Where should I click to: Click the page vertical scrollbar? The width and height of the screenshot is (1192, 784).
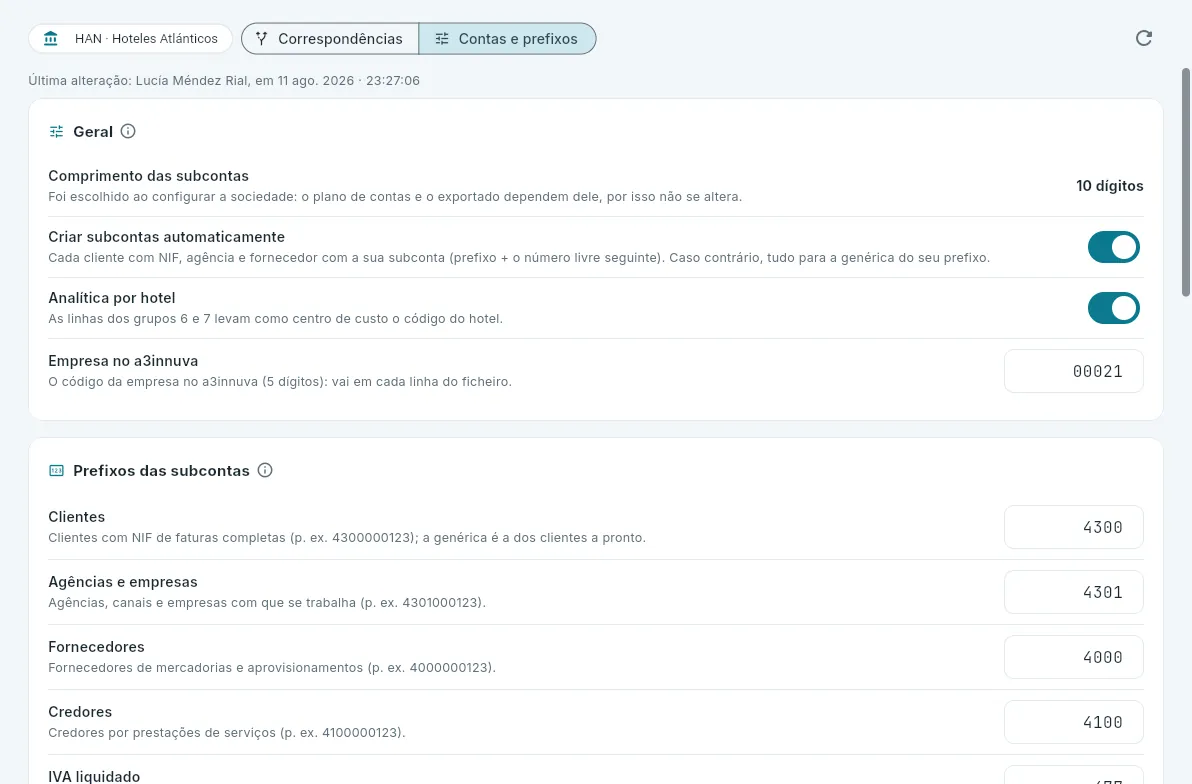pyautogui.click(x=1185, y=183)
